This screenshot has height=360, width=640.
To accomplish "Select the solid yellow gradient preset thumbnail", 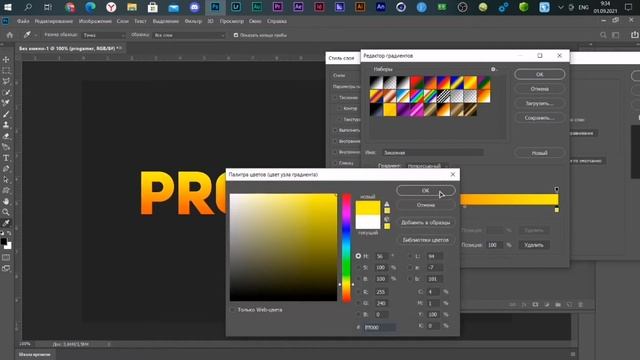I will 389,109.
